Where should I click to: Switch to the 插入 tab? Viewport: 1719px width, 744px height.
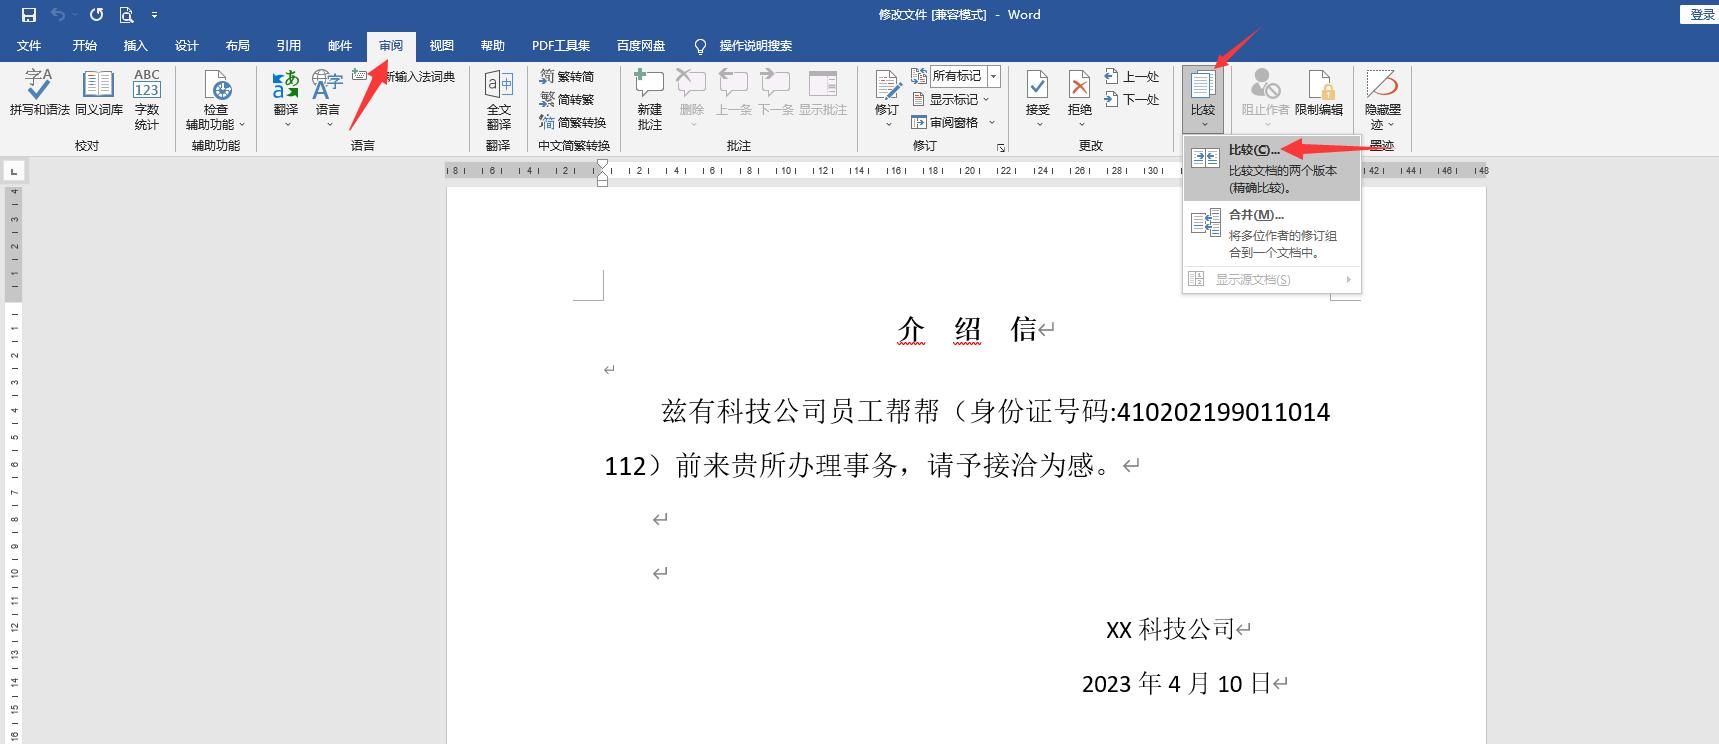pos(136,45)
